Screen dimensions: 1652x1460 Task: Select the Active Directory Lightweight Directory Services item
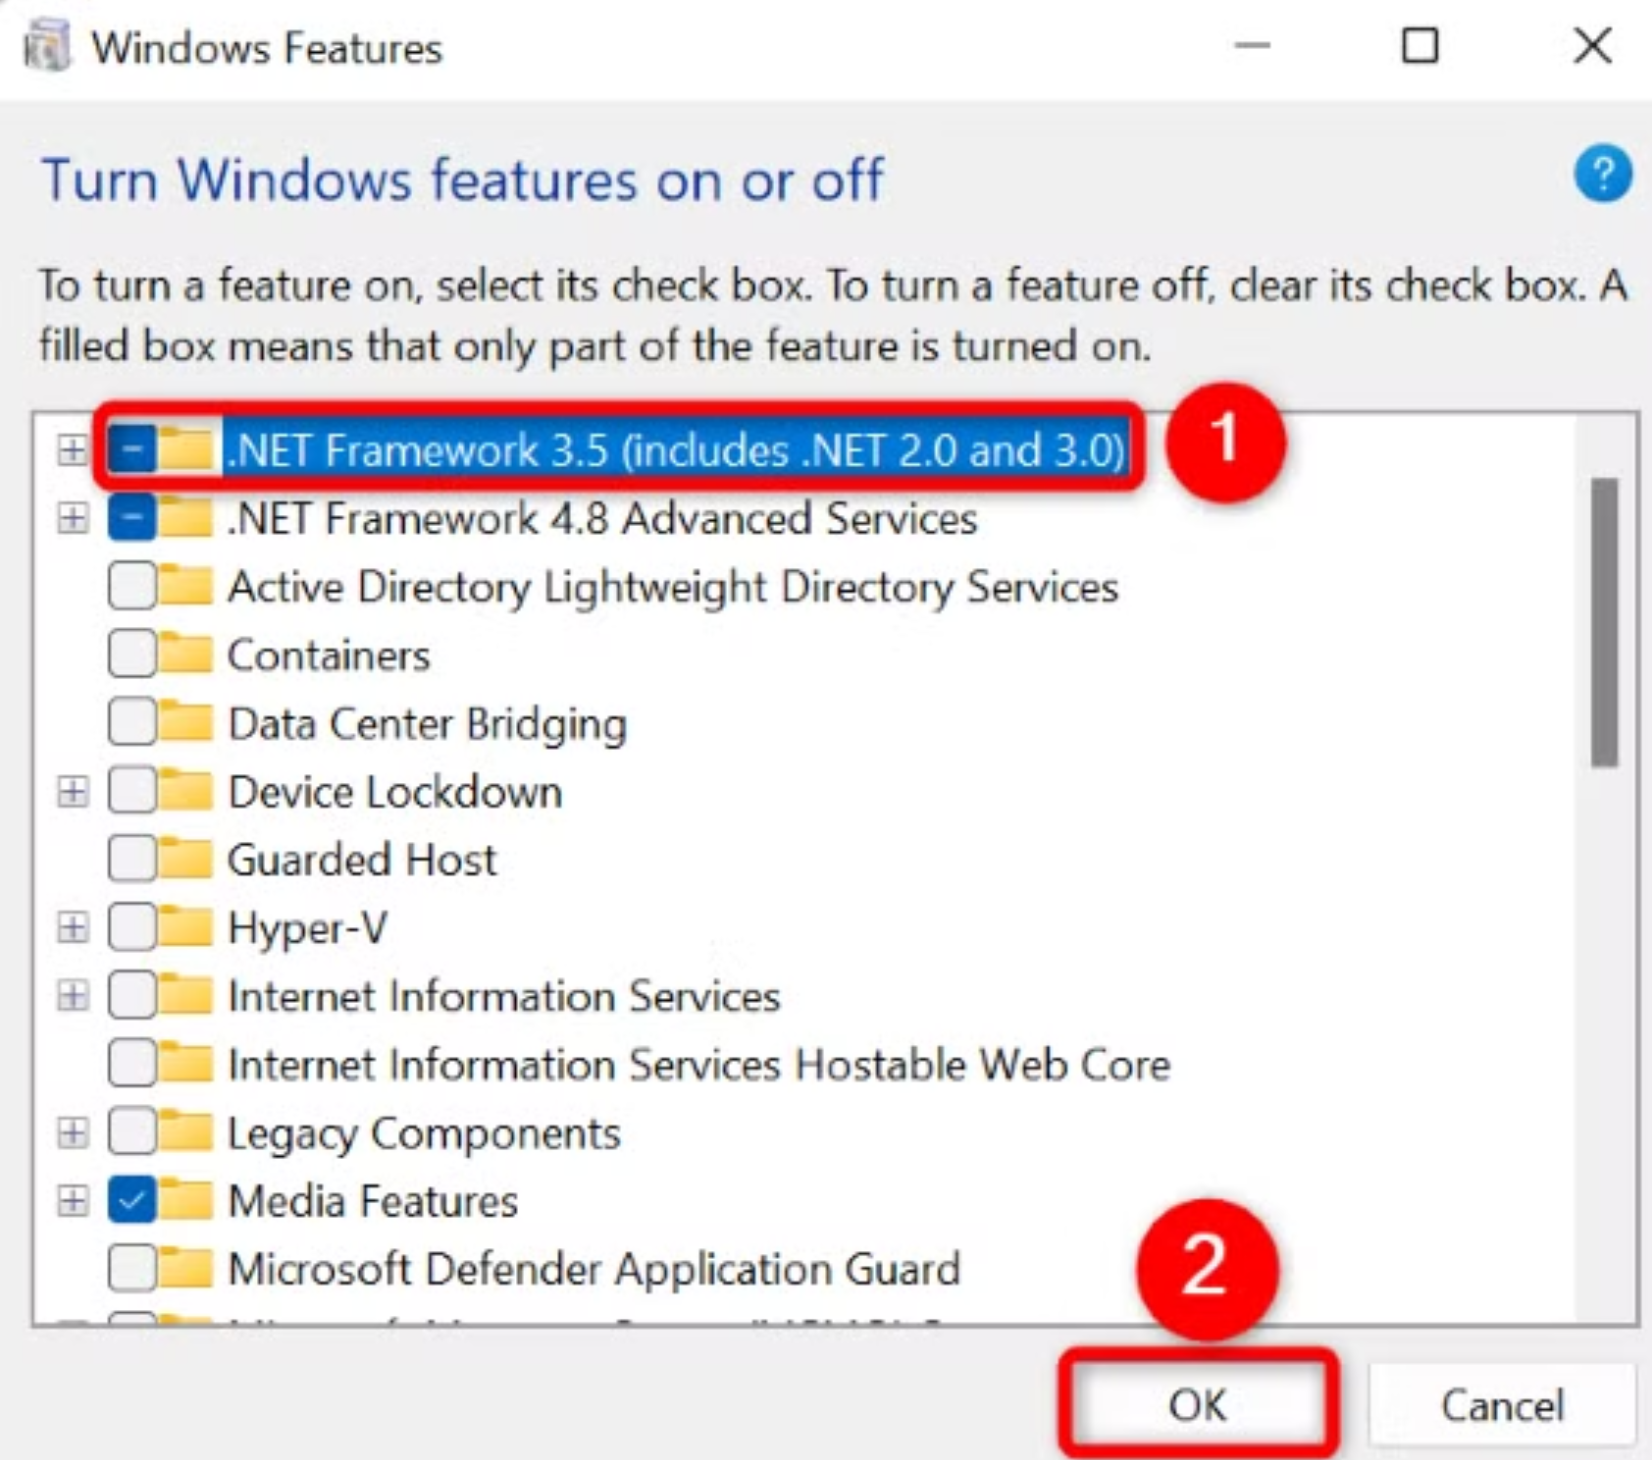coord(672,587)
